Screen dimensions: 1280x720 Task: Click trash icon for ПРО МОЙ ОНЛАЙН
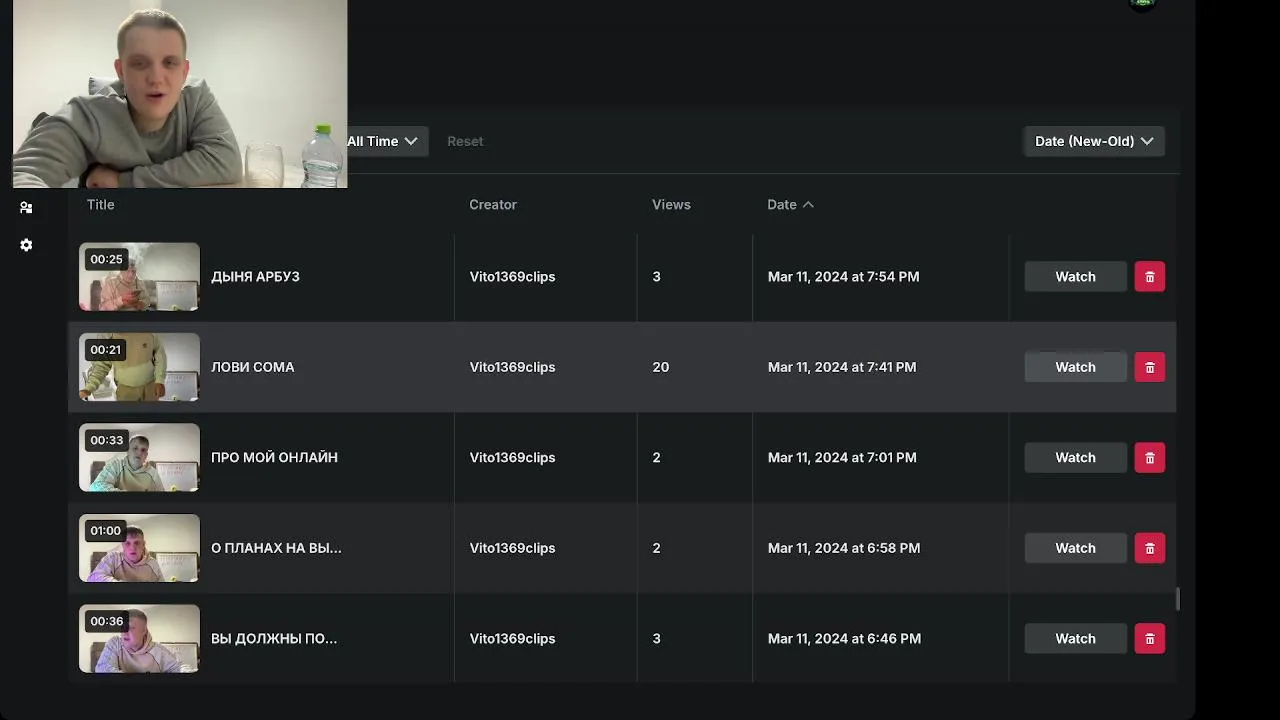(x=1149, y=458)
